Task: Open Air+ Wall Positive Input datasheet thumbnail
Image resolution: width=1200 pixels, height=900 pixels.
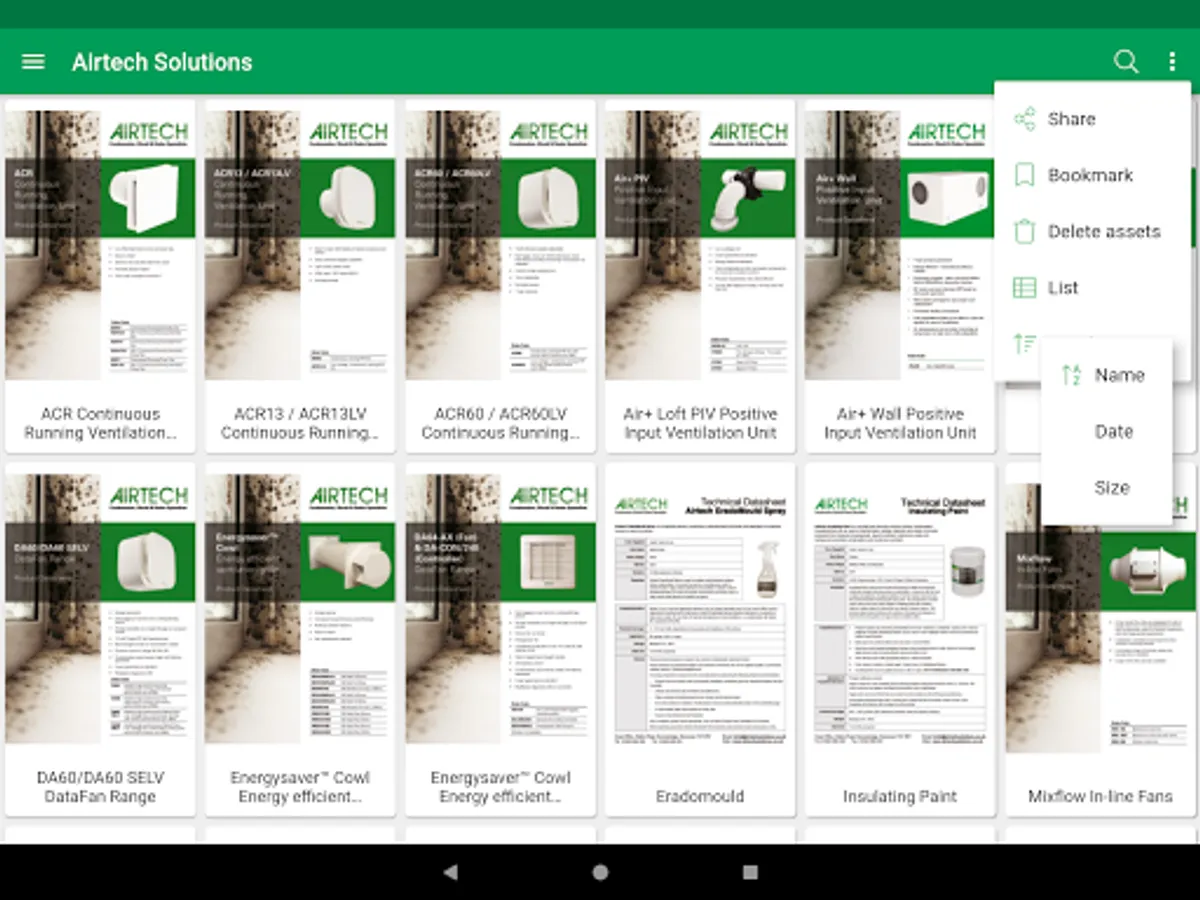Action: (900, 245)
